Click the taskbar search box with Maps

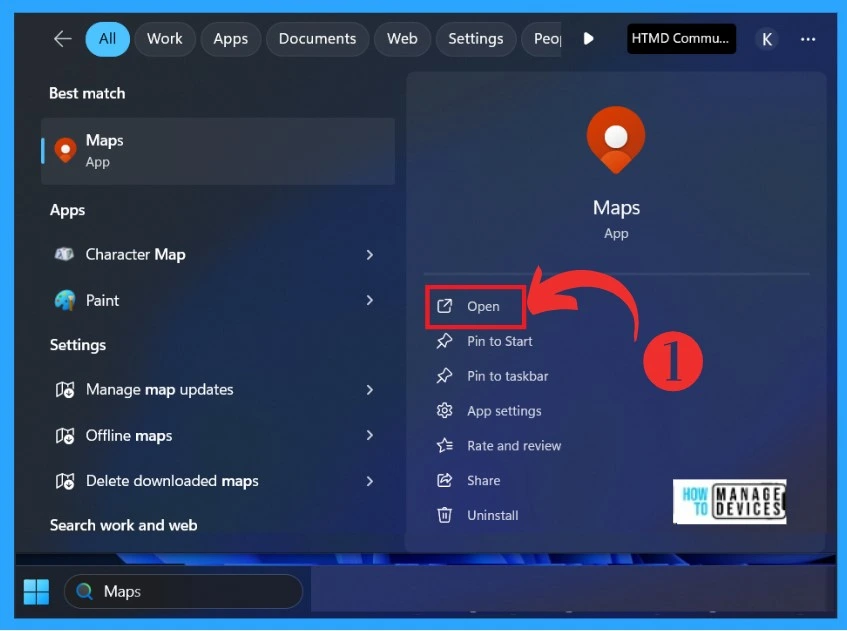tap(184, 592)
